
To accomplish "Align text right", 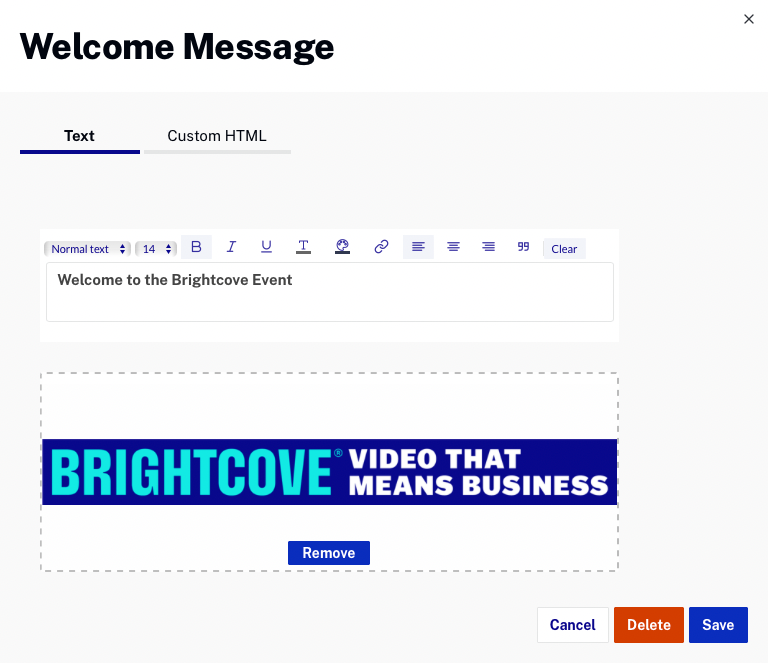I will pos(488,247).
